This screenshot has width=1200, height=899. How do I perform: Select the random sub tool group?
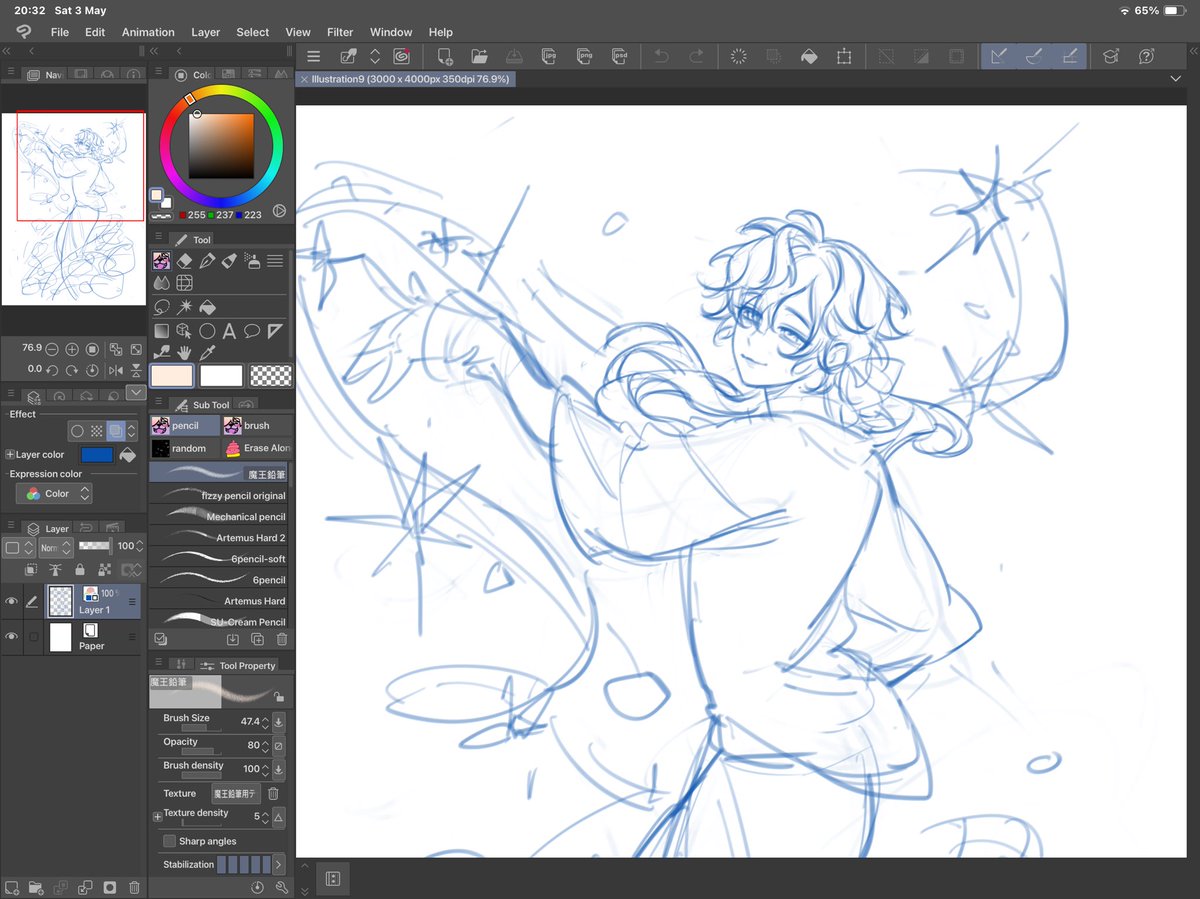(x=184, y=448)
